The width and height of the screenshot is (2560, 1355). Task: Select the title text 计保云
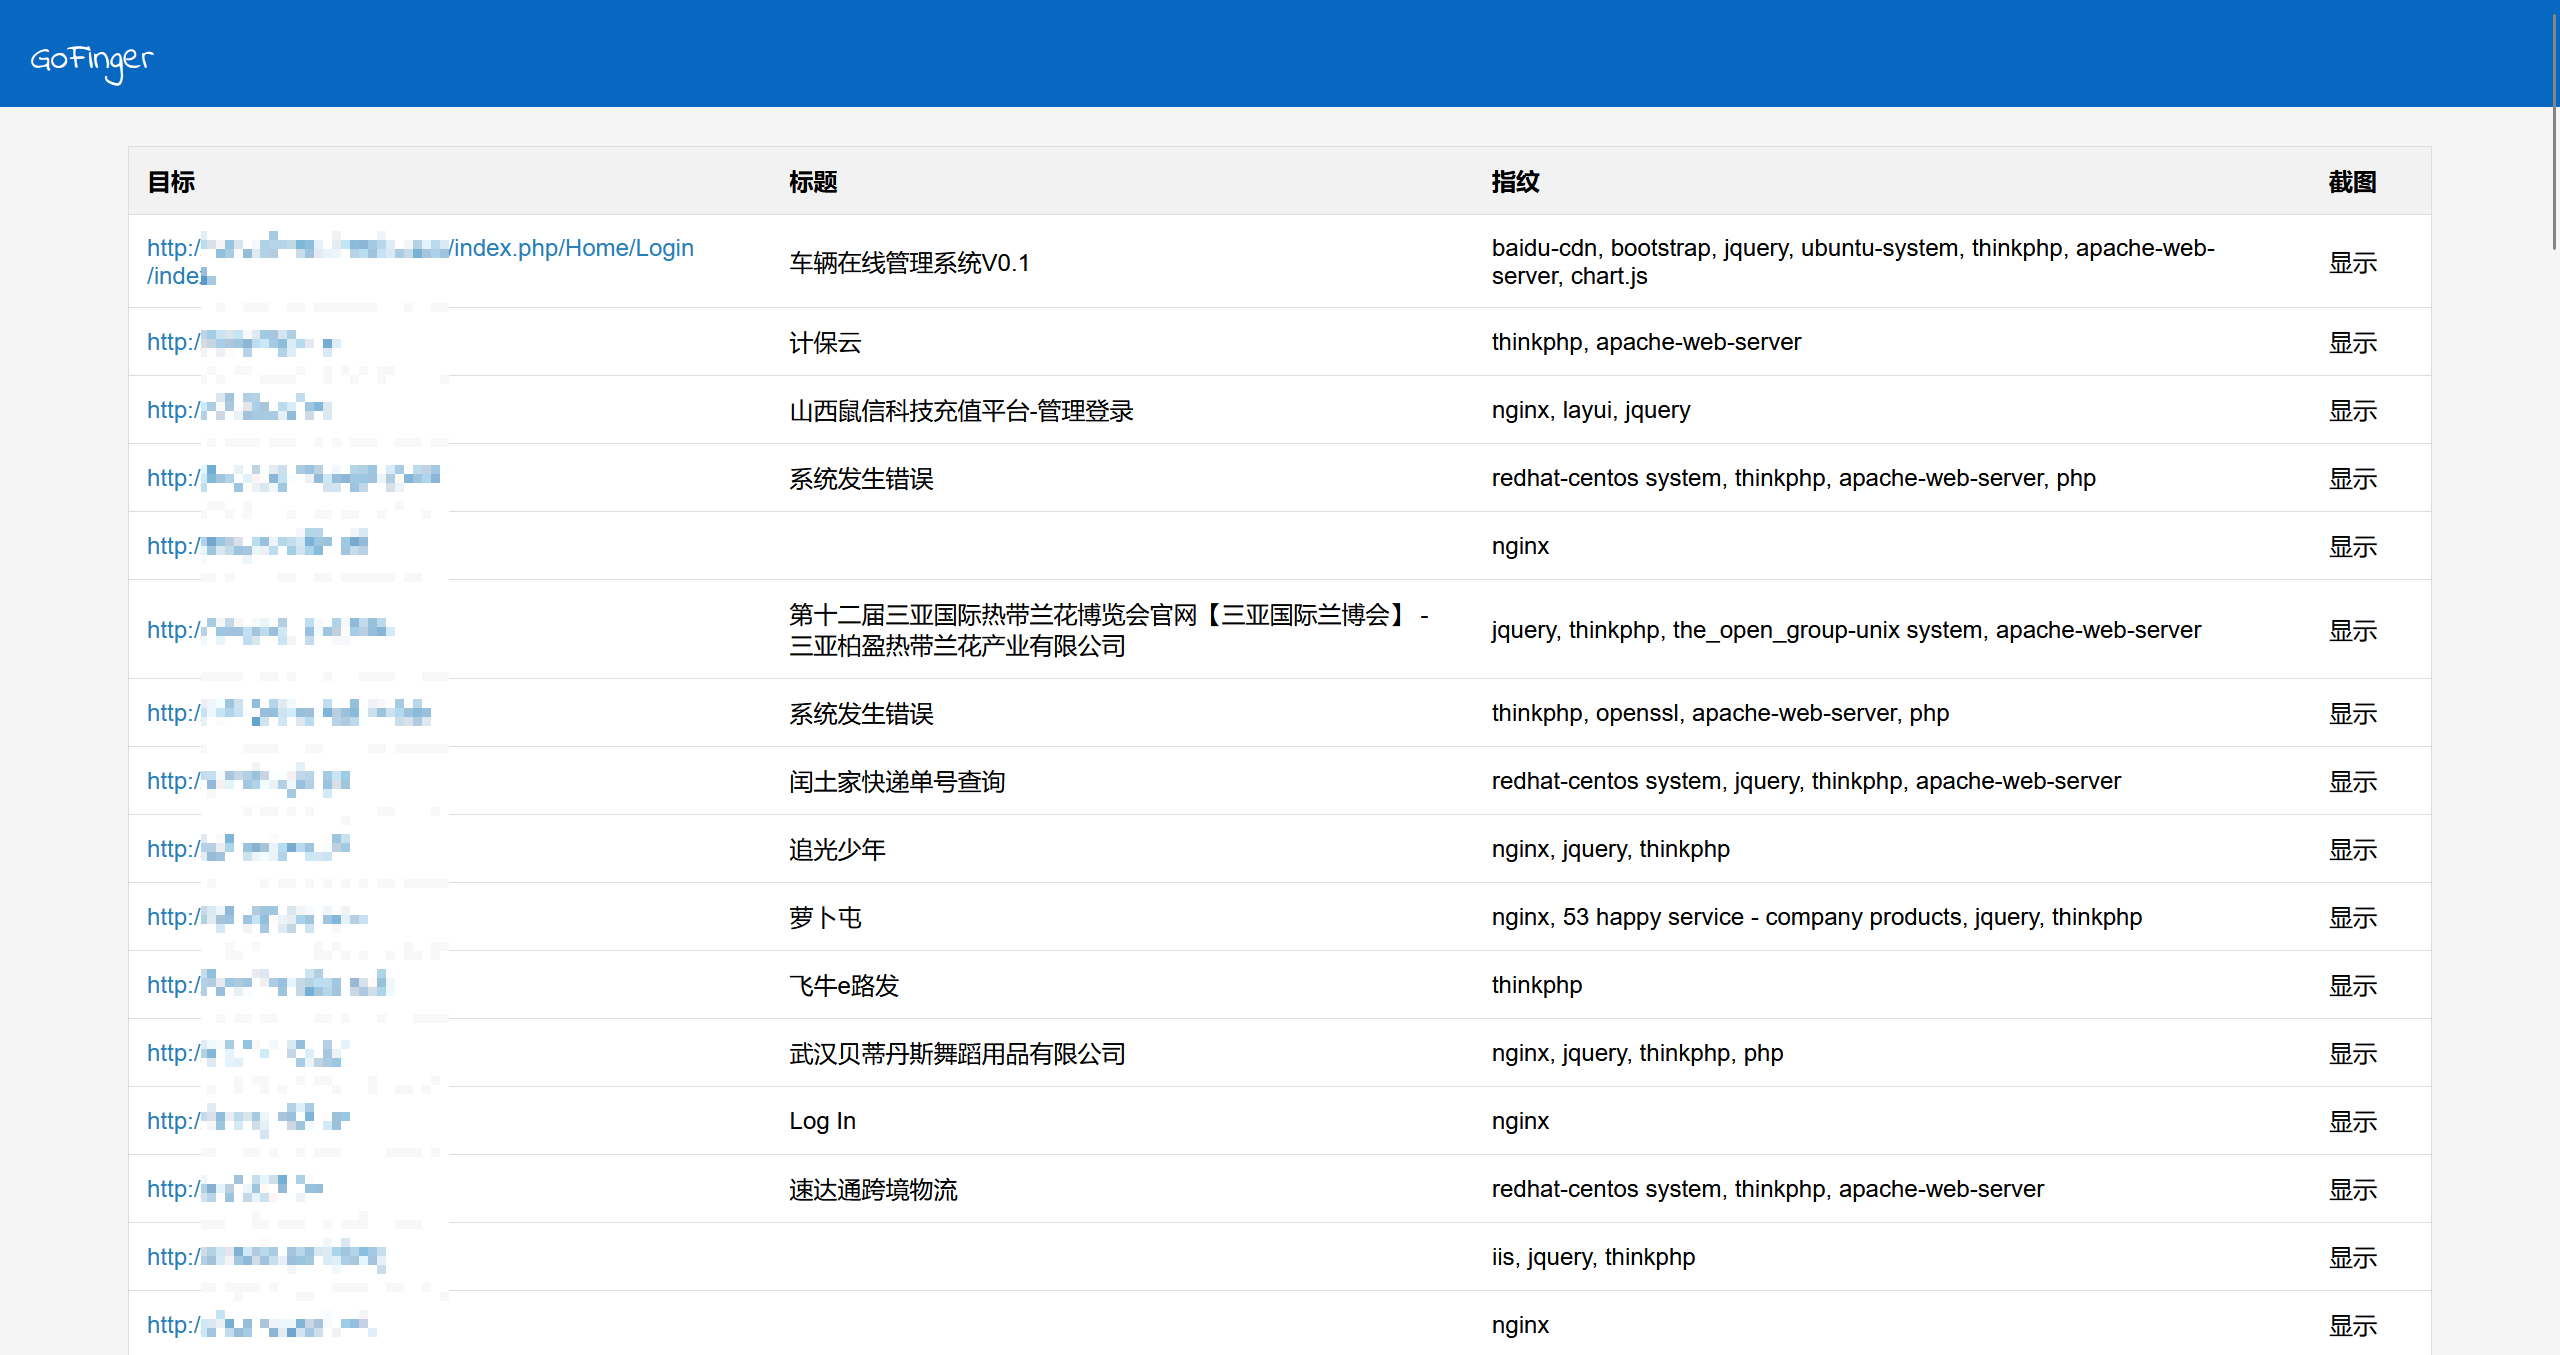(825, 343)
